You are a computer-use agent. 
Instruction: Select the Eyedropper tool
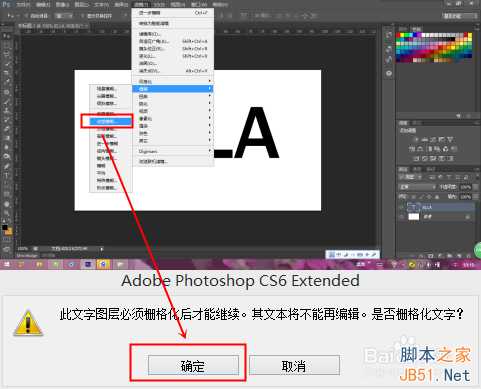pos(6,81)
